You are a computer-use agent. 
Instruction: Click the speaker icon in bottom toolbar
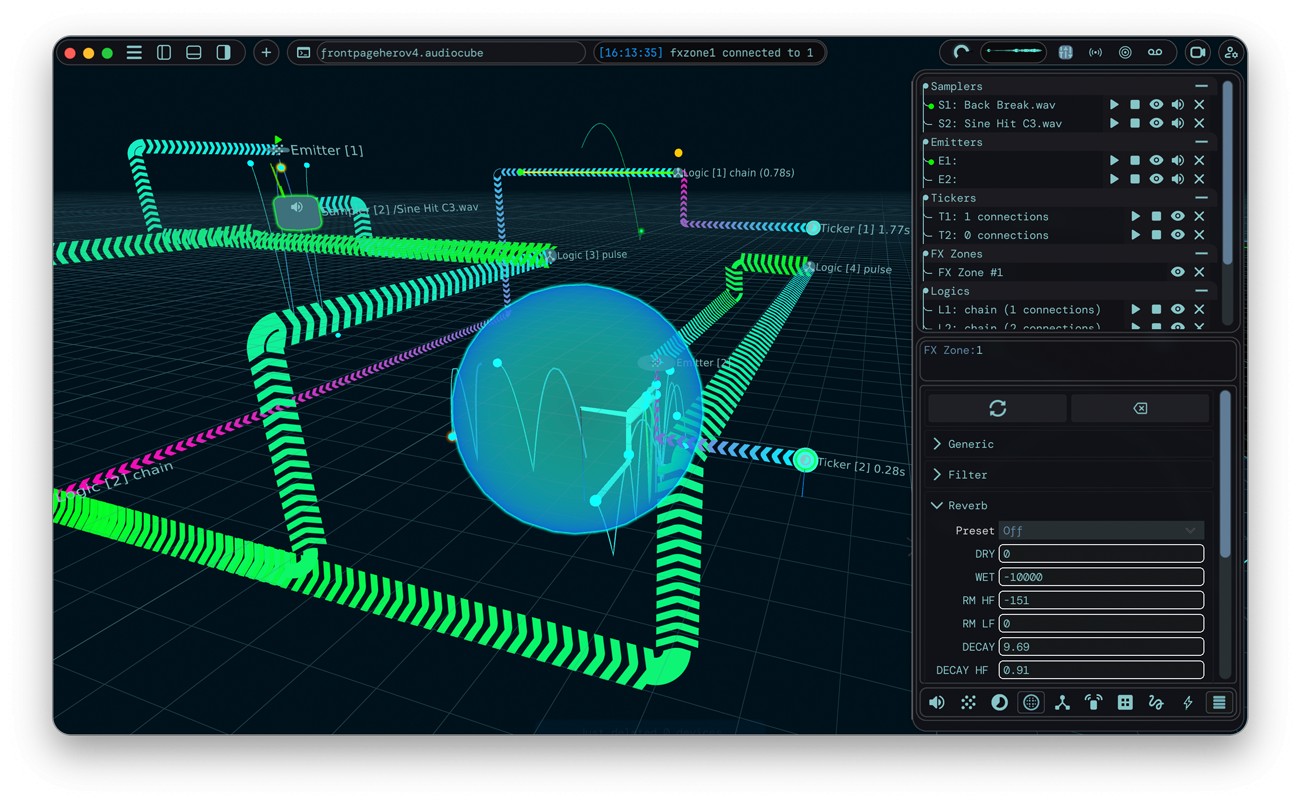pyautogui.click(x=936, y=703)
